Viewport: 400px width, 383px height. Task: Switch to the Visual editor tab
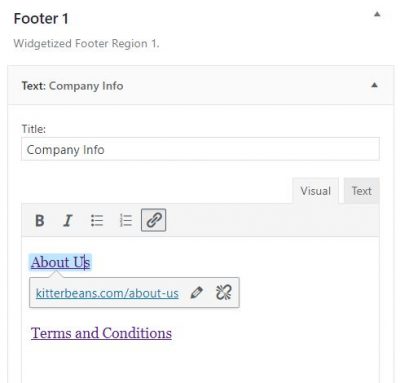316,191
